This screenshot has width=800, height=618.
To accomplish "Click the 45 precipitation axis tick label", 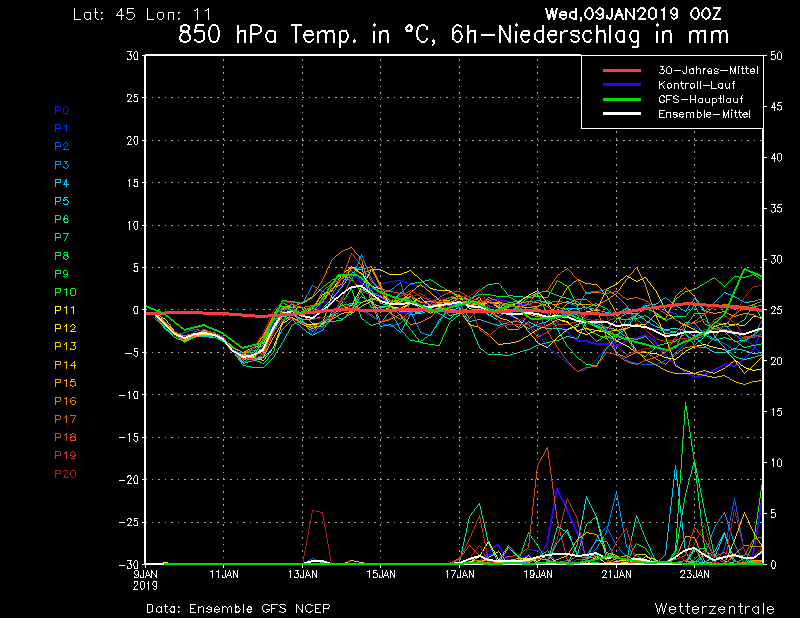I will click(x=776, y=107).
